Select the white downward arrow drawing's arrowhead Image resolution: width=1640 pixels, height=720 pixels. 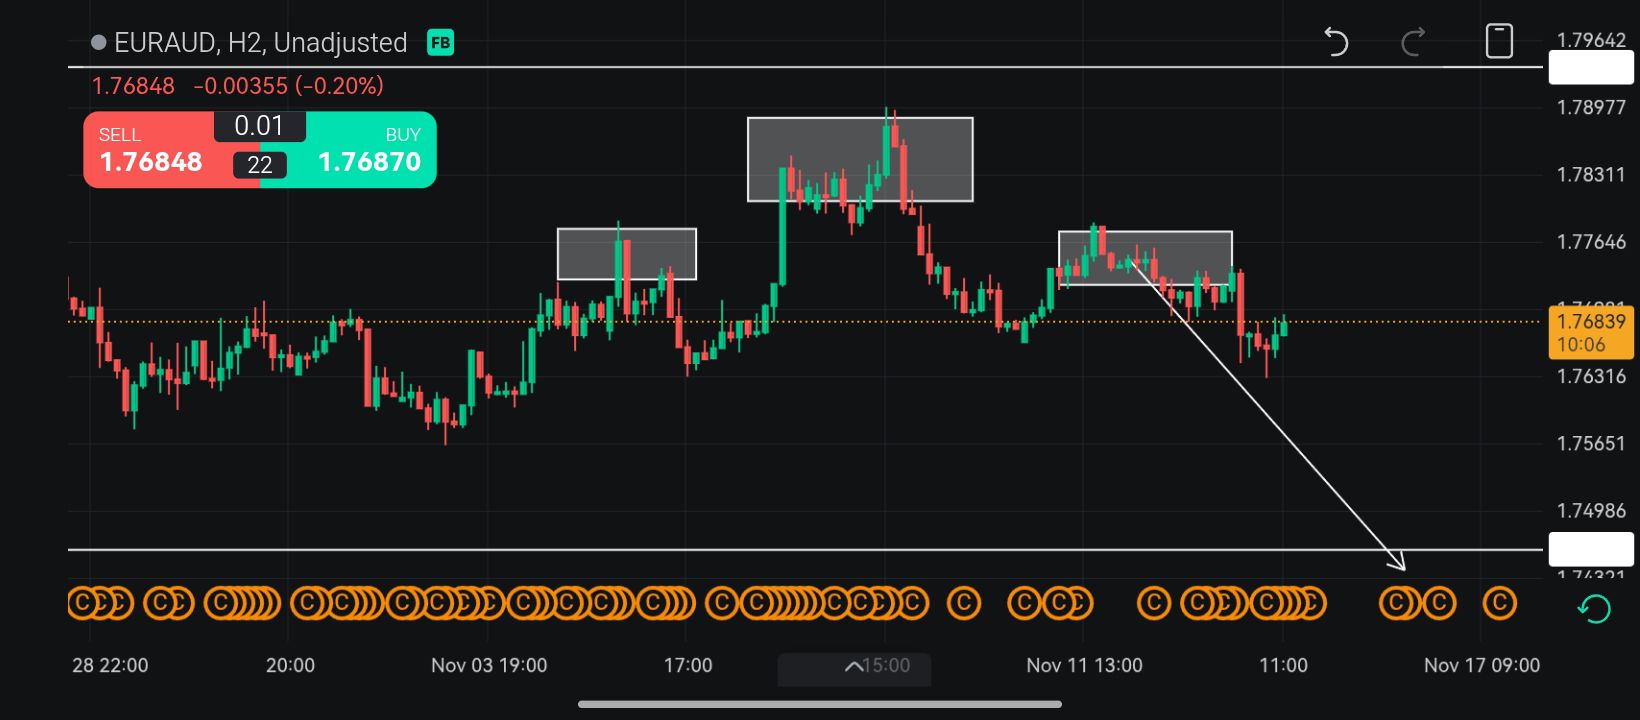pyautogui.click(x=1400, y=564)
